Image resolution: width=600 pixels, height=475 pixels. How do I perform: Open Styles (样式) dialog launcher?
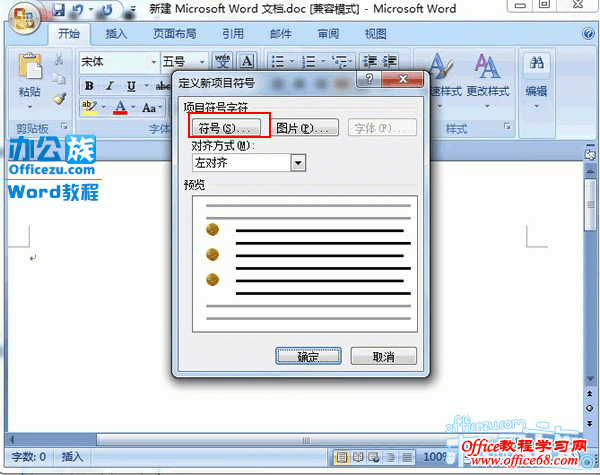(507, 126)
